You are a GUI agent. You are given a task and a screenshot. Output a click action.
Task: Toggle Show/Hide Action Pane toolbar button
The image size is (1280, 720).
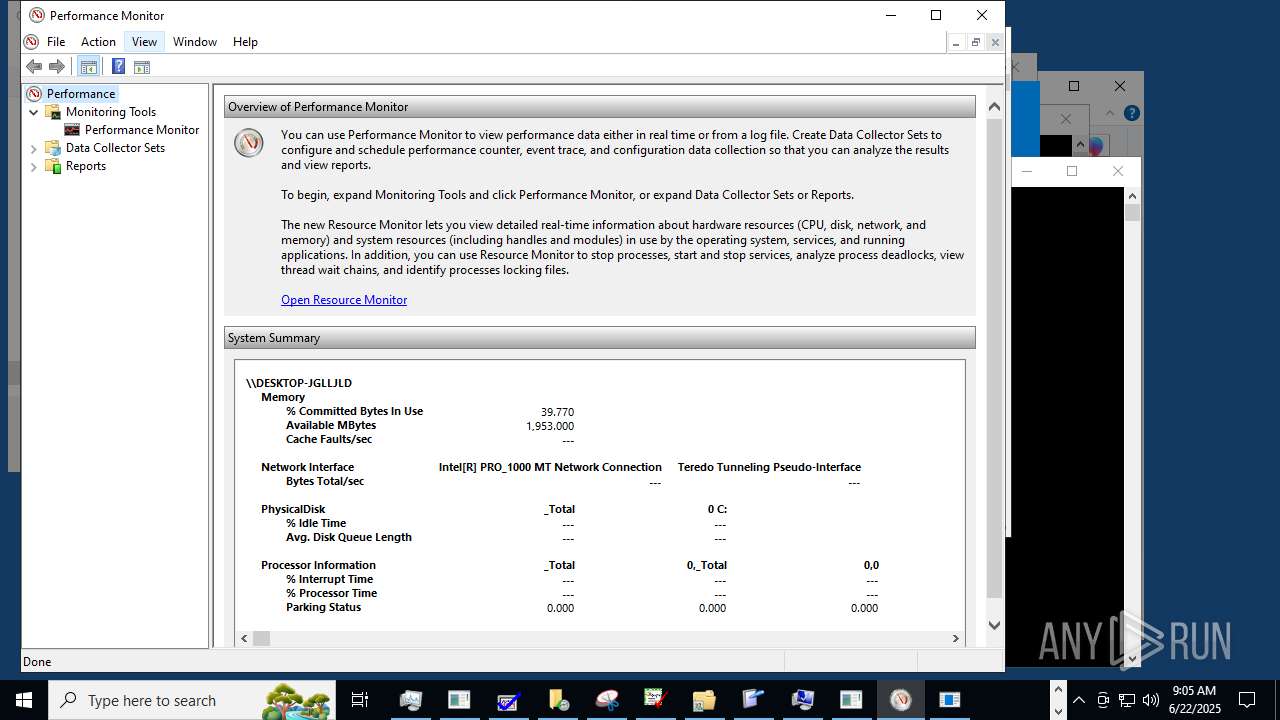pos(142,67)
